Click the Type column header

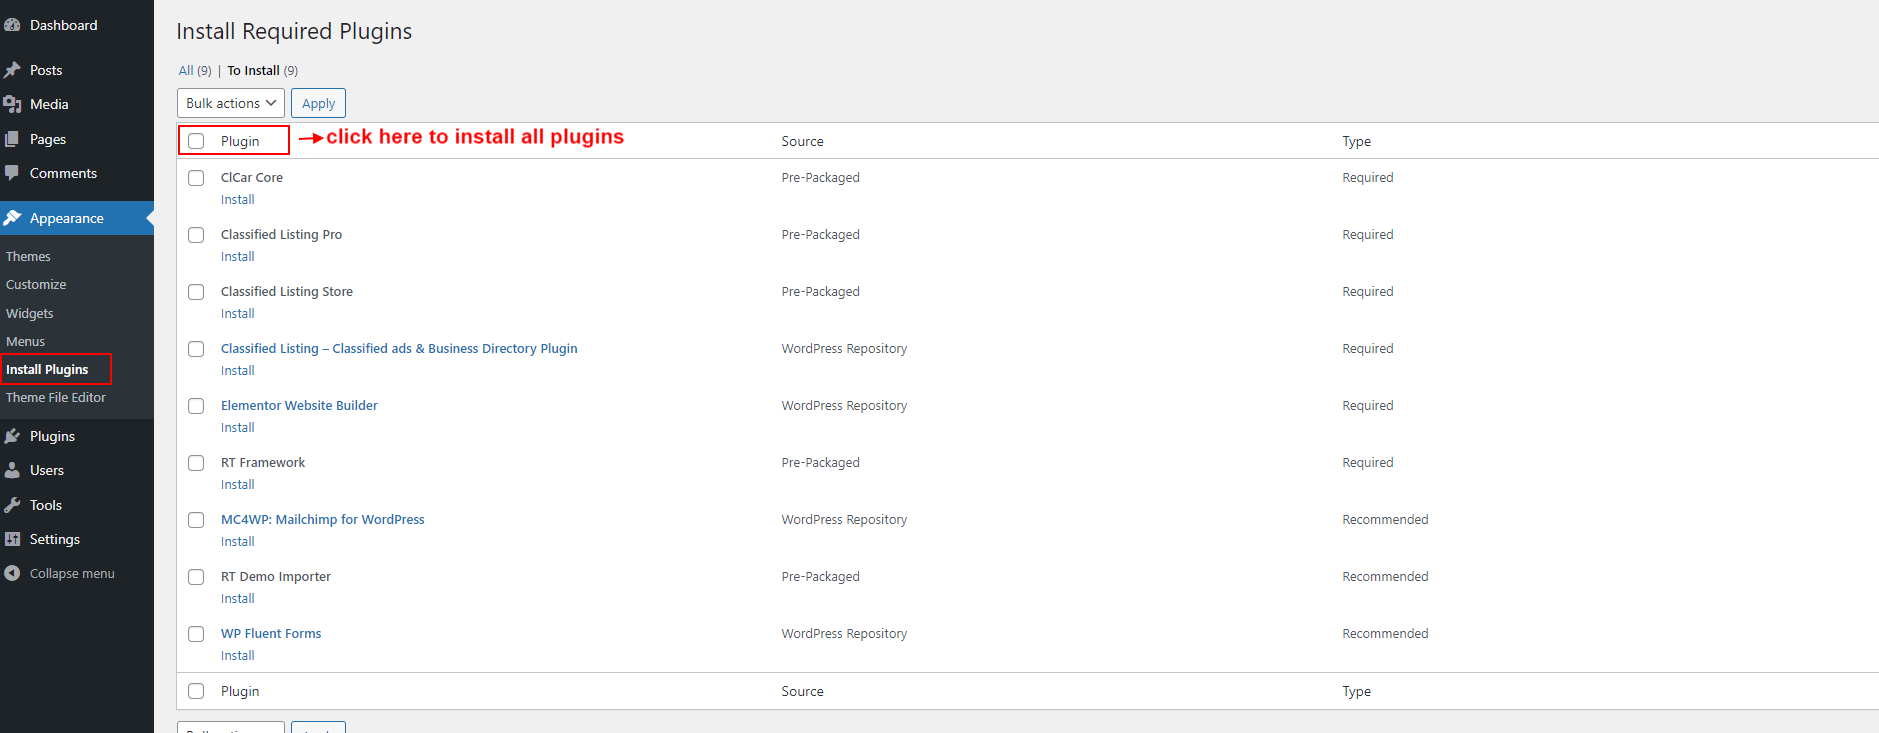pos(1357,142)
